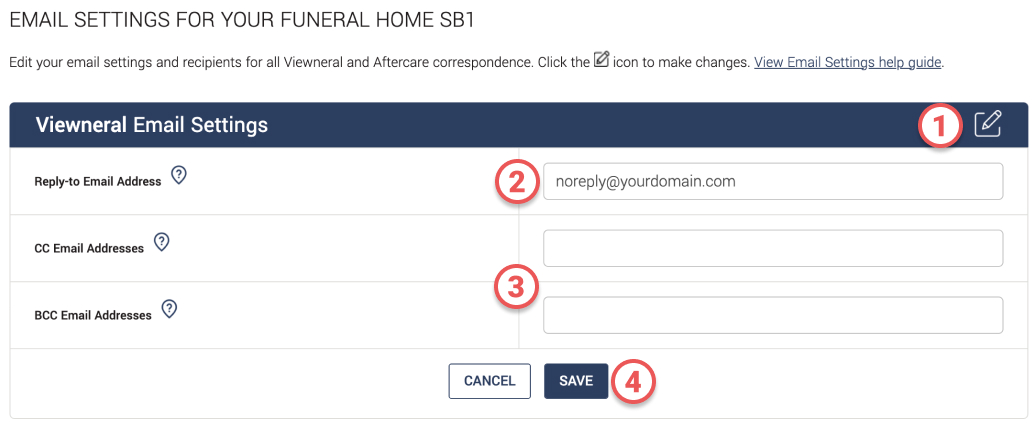Click the small edit icon in description text
The height and width of the screenshot is (425, 1035).
(x=601, y=59)
